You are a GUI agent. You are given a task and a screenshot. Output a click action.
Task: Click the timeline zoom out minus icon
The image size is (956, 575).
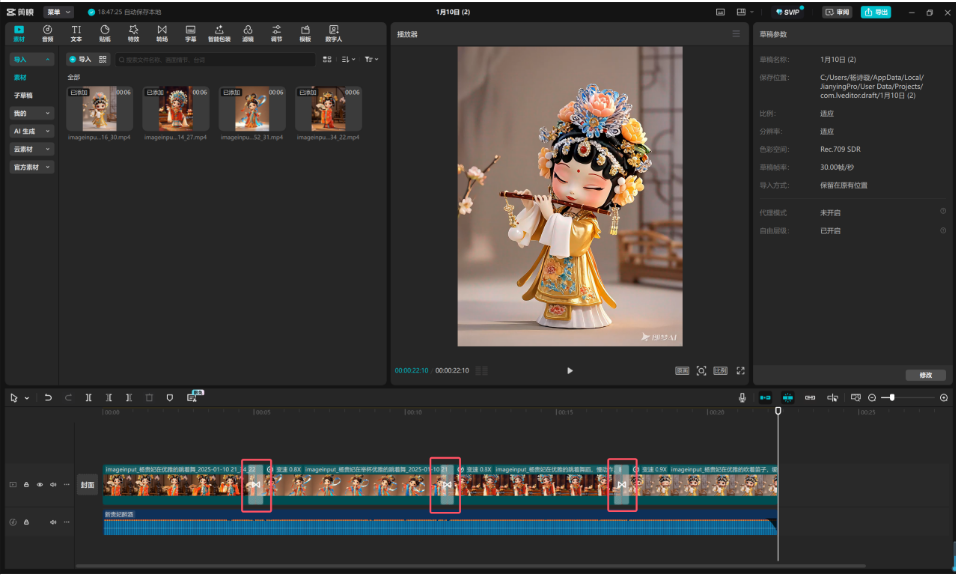[872, 398]
